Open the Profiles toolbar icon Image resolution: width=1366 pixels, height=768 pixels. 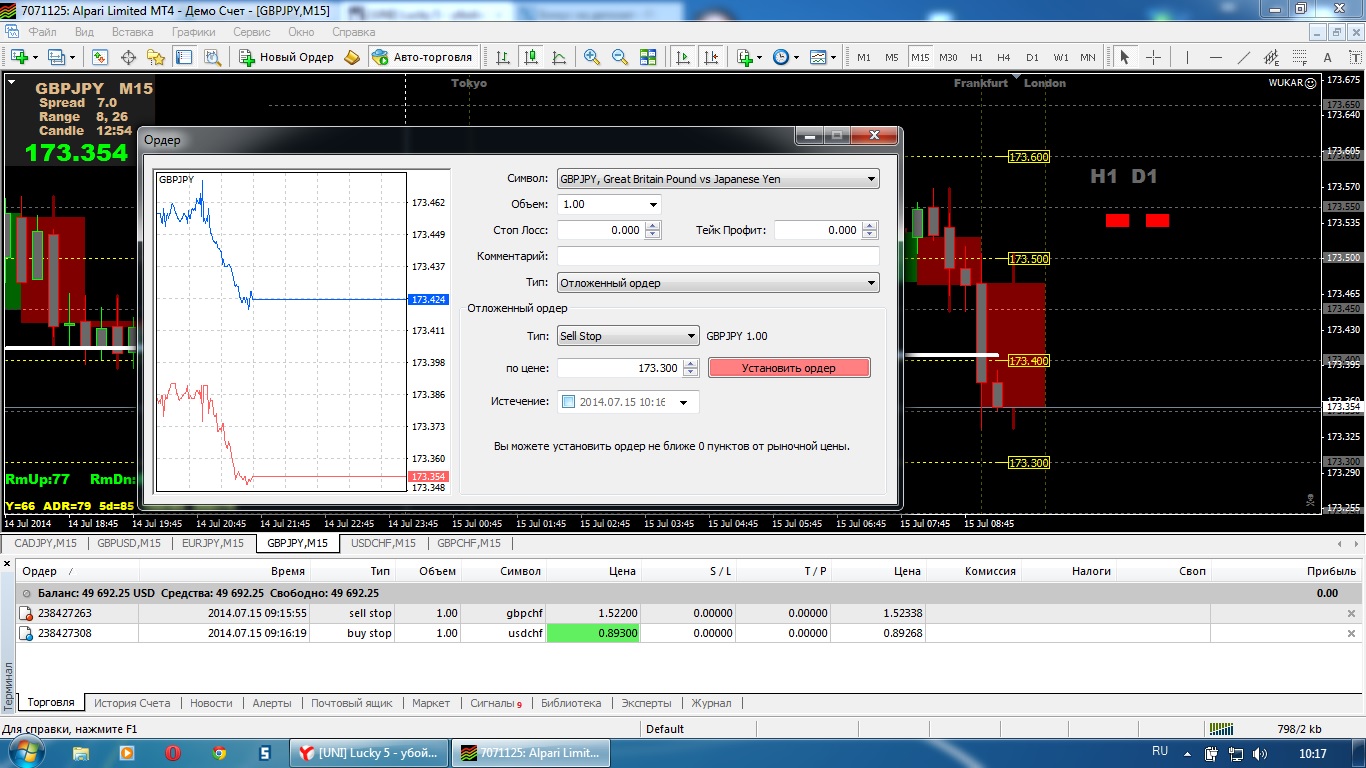[59, 57]
